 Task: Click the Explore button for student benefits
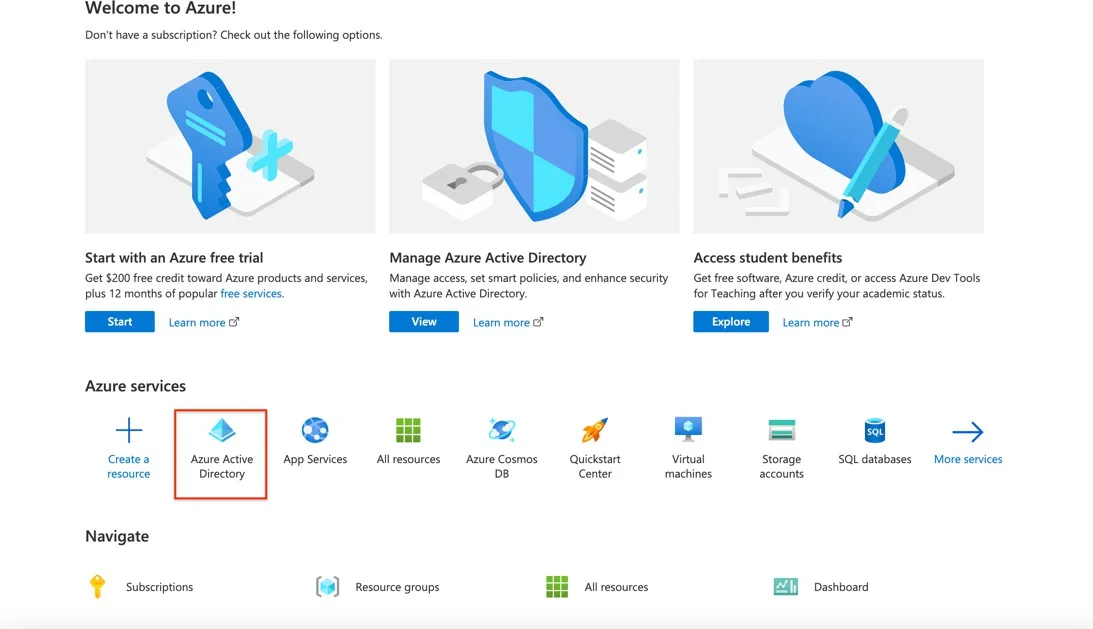point(731,321)
